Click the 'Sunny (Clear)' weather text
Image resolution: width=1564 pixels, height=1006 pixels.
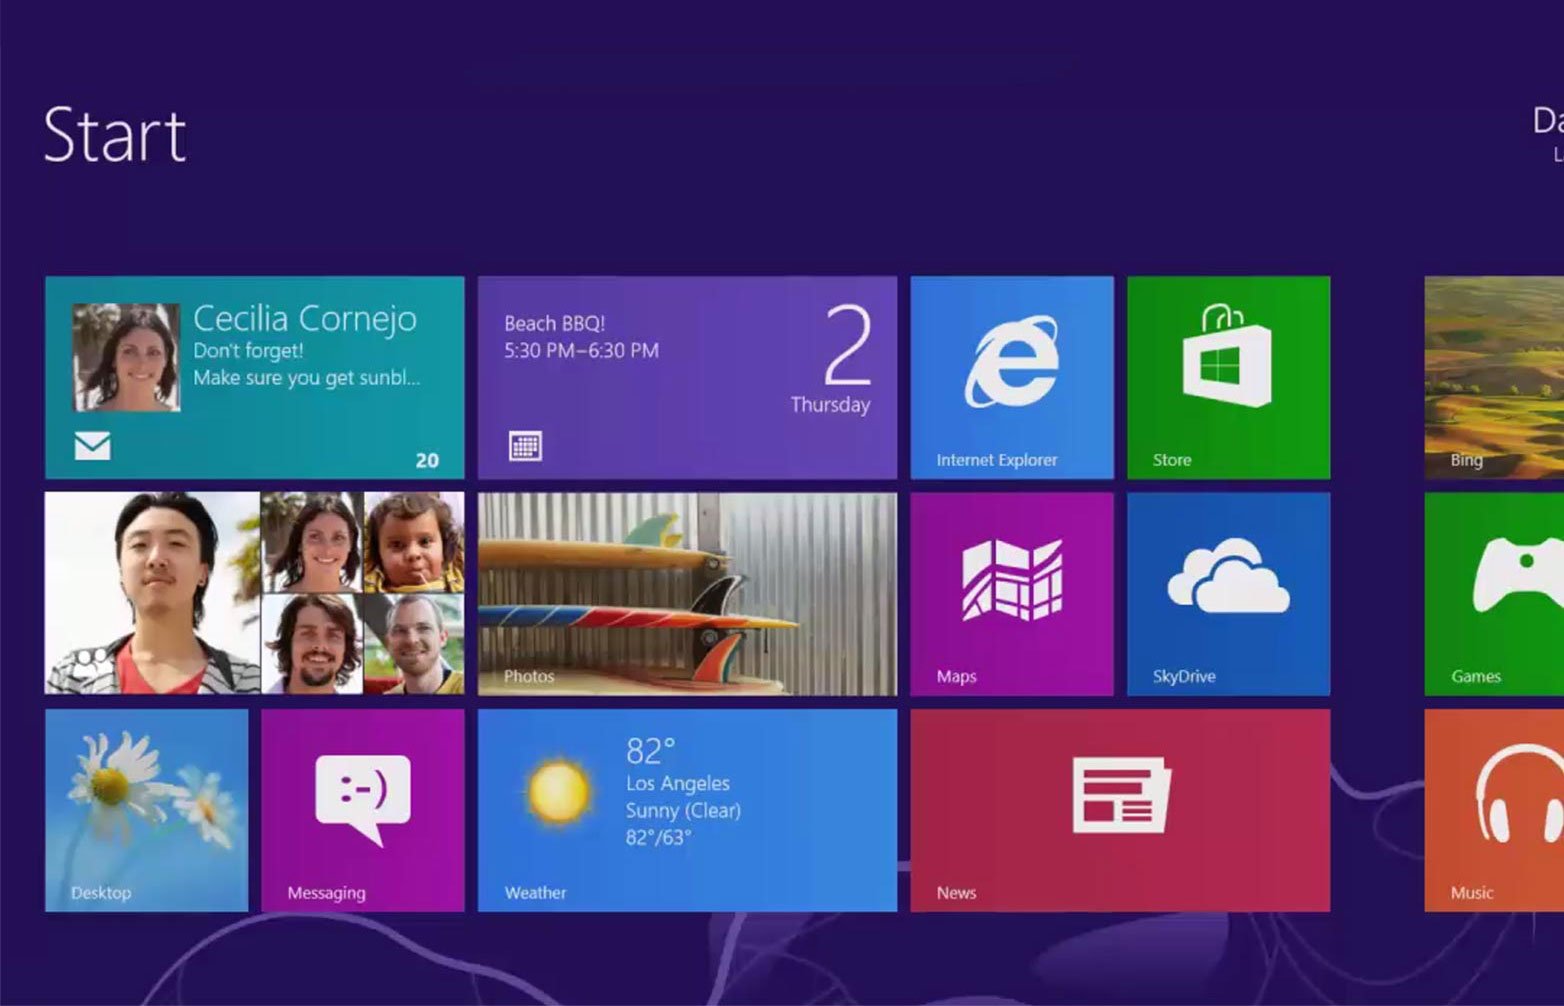(683, 811)
